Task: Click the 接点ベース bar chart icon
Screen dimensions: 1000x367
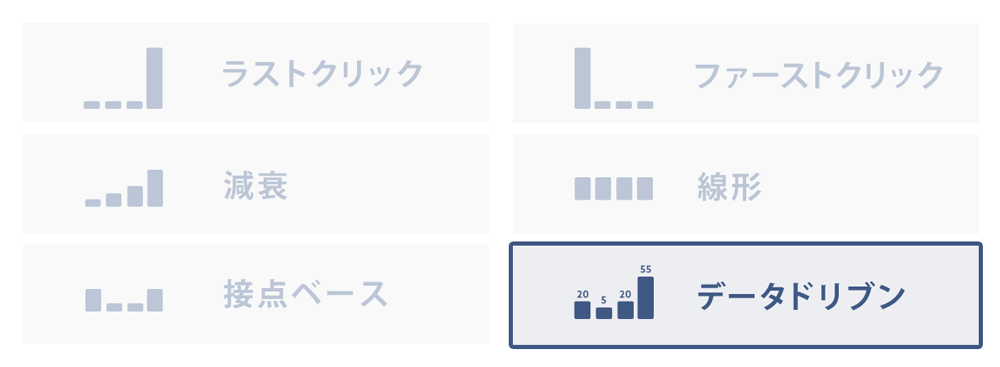Action: (124, 300)
